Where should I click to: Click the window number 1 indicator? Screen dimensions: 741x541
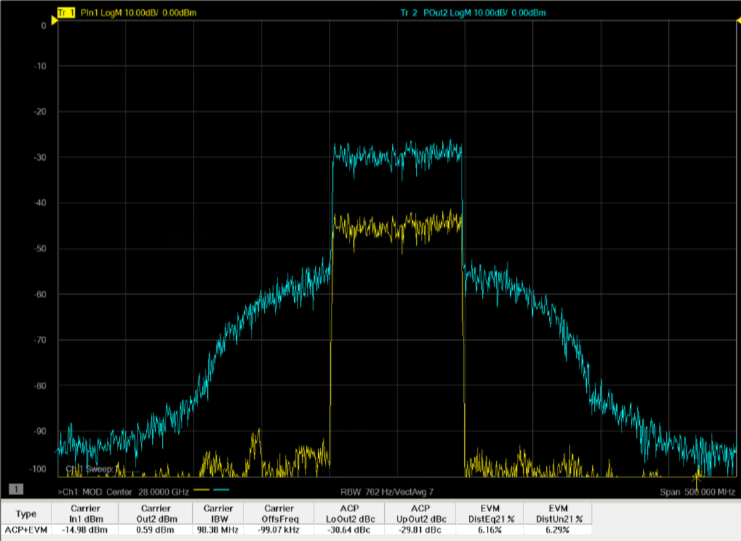[16, 489]
